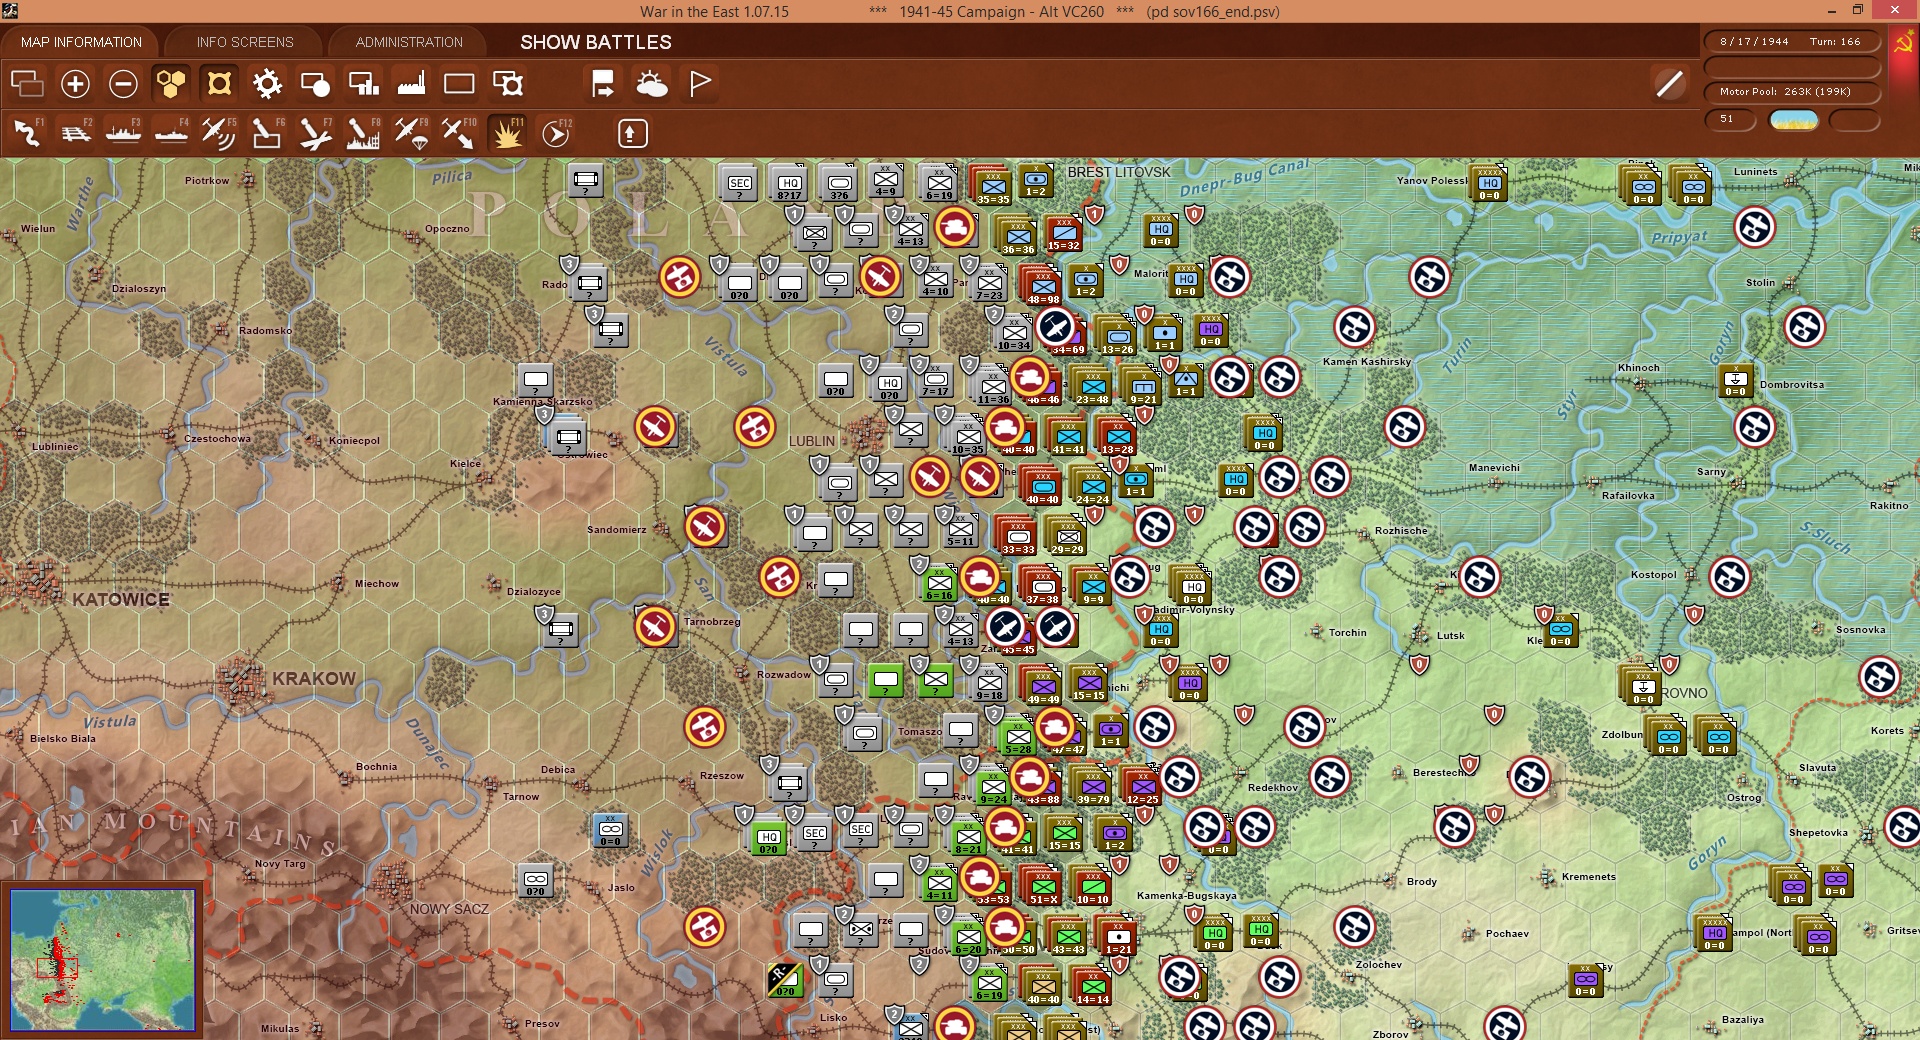This screenshot has width=1920, height=1040.
Task: Click the minimap overview of the front
Action: pos(102,959)
